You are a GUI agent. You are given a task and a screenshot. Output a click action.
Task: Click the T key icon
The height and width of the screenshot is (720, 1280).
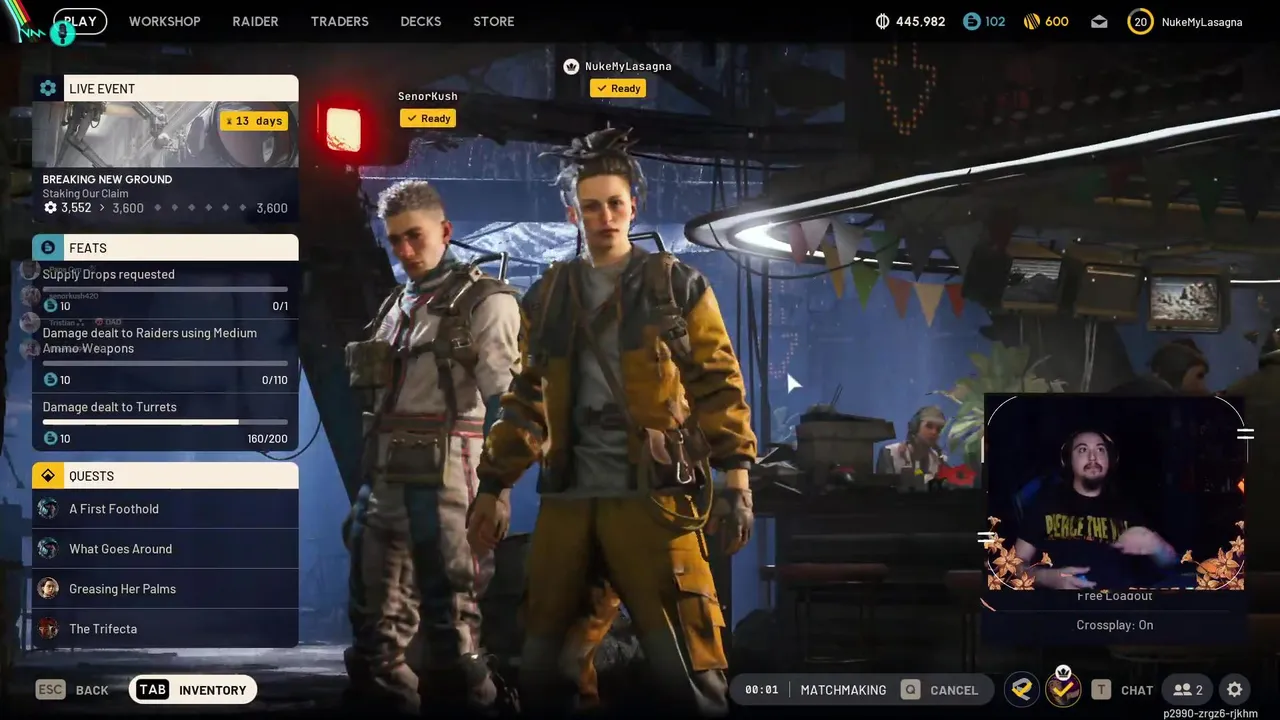click(x=1101, y=689)
